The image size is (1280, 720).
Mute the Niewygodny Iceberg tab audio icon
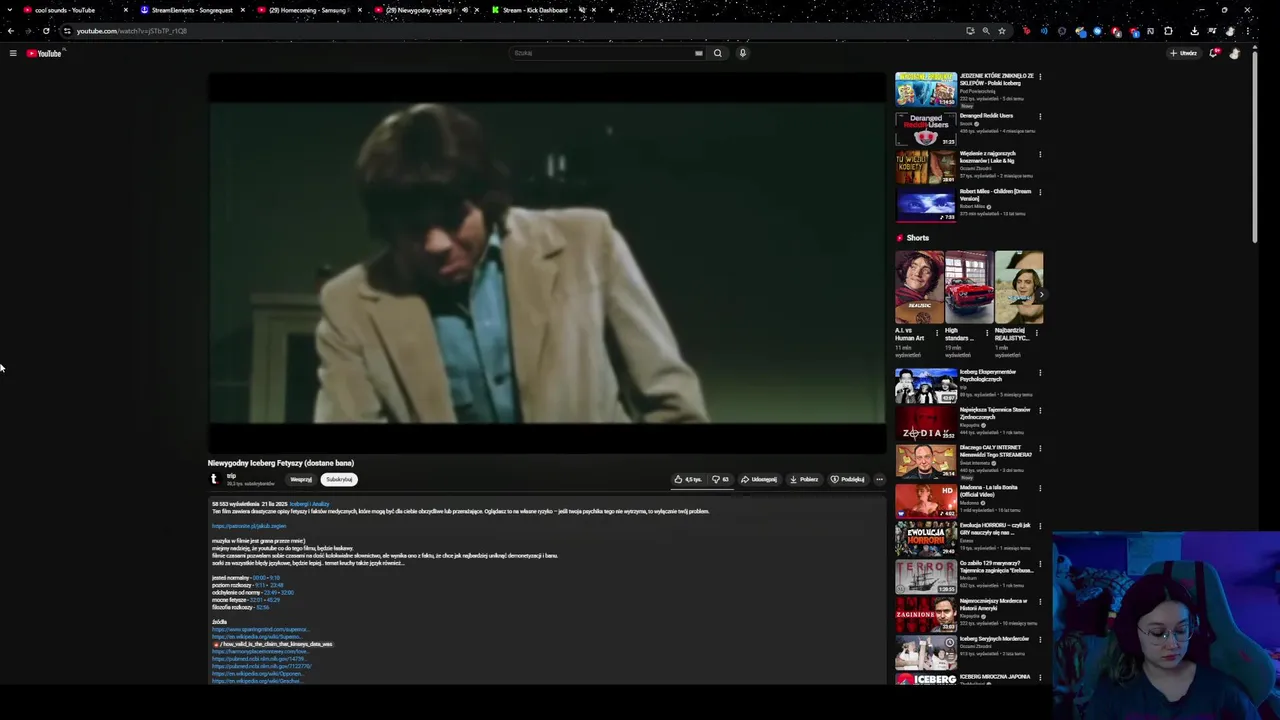click(464, 10)
